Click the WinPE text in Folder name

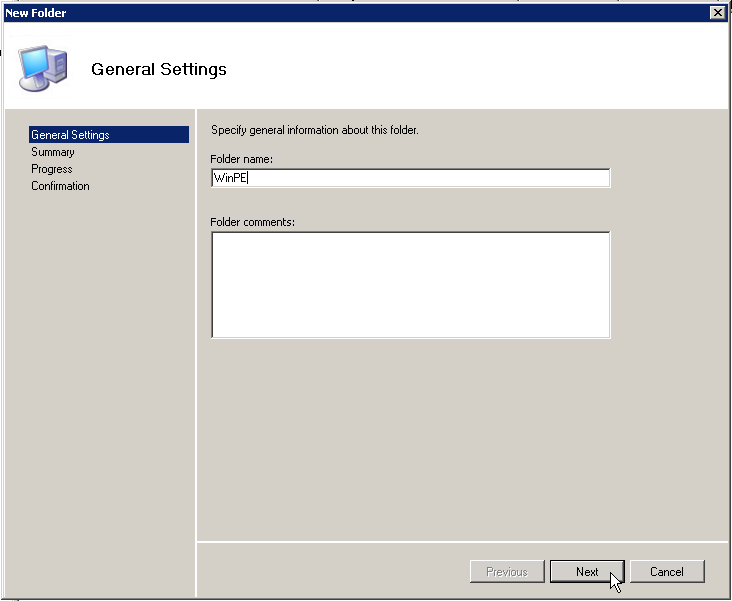point(229,178)
